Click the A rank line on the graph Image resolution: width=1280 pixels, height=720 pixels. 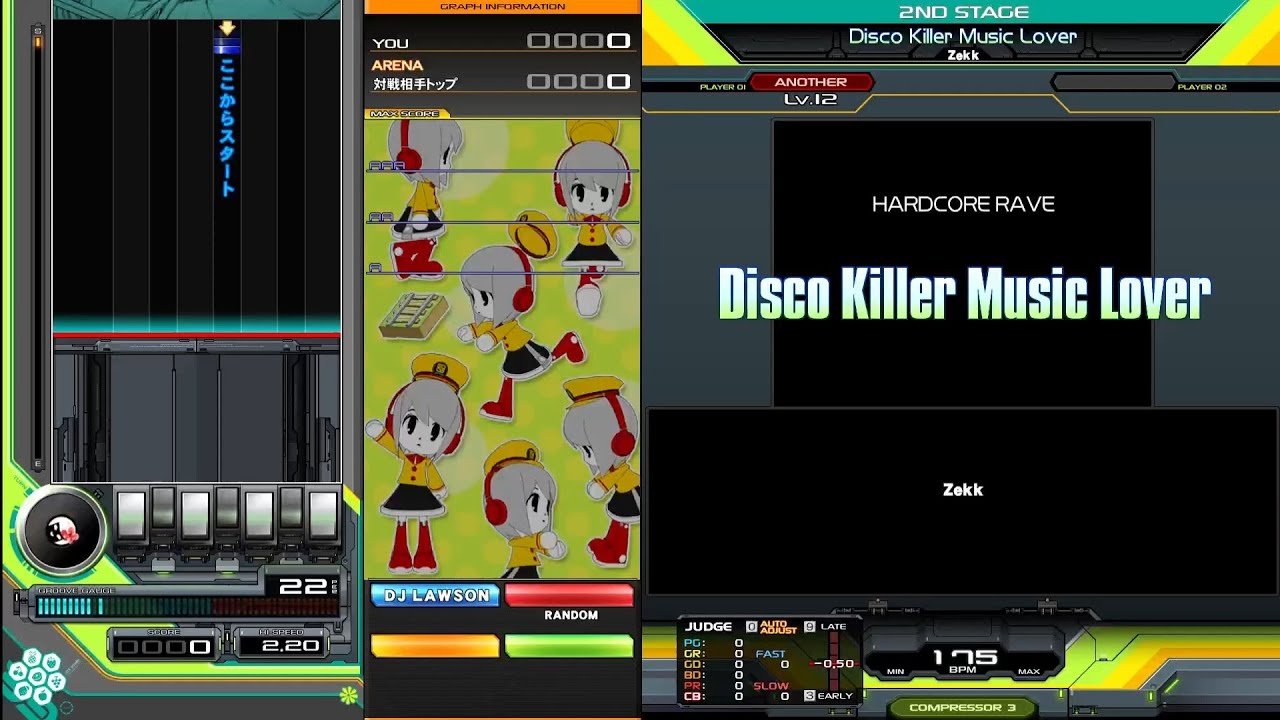(502, 272)
